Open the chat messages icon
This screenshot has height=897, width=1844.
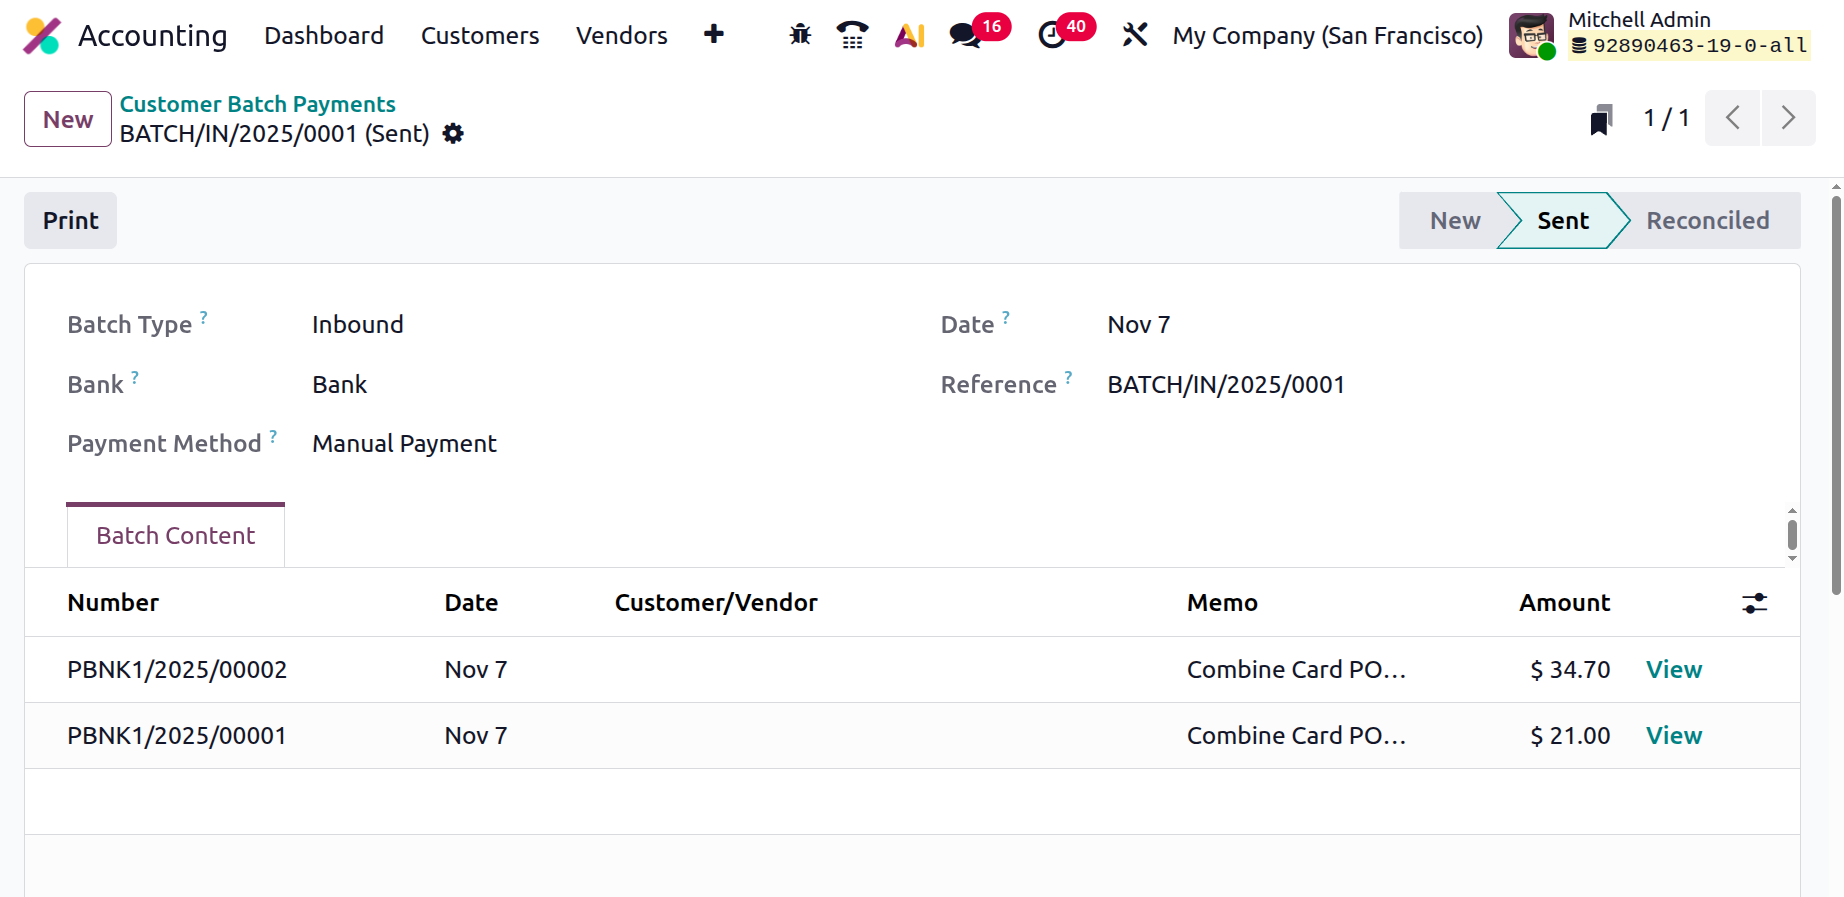(965, 35)
